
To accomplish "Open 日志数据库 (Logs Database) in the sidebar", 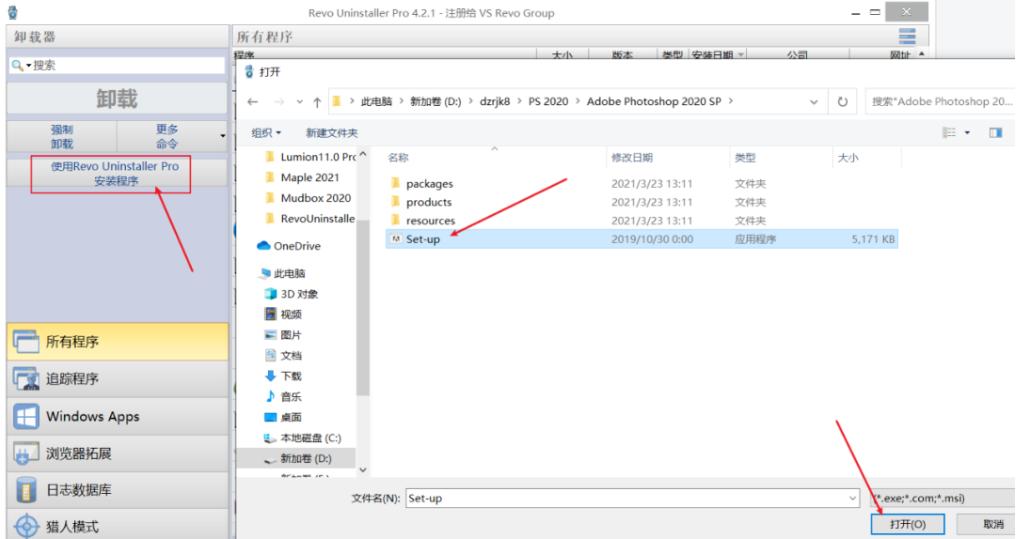I will coord(118,490).
